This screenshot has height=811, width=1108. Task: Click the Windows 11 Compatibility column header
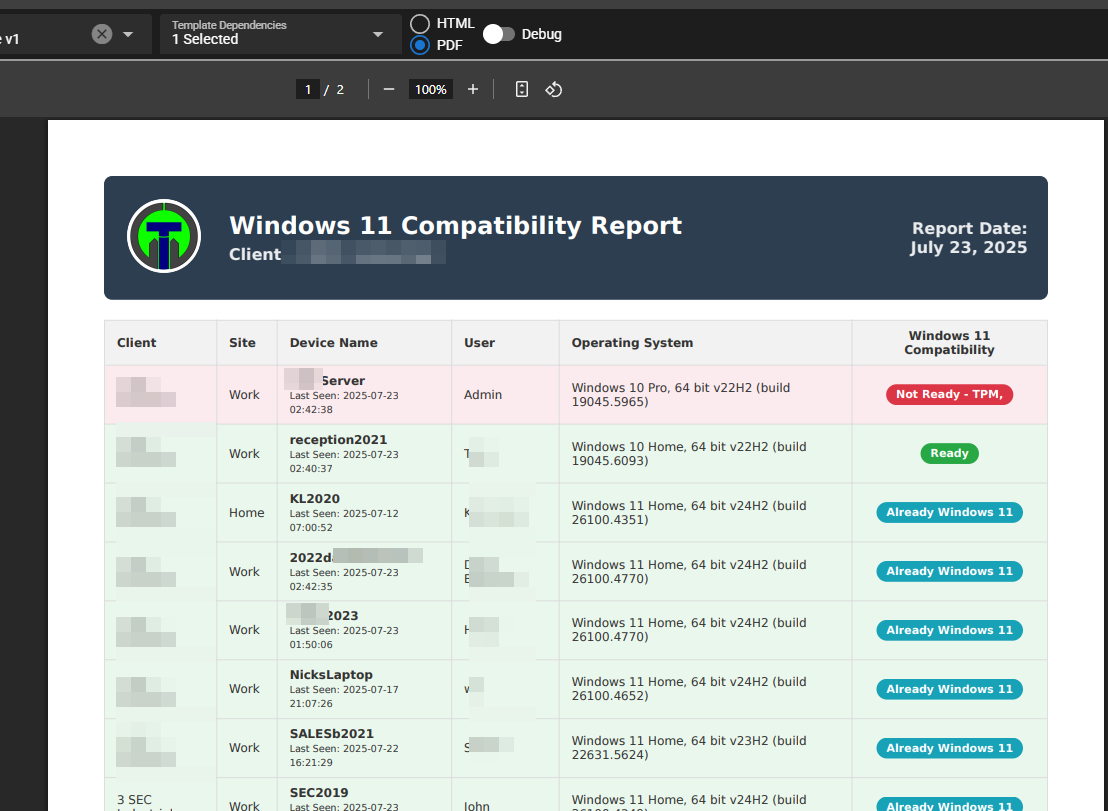pyautogui.click(x=949, y=343)
